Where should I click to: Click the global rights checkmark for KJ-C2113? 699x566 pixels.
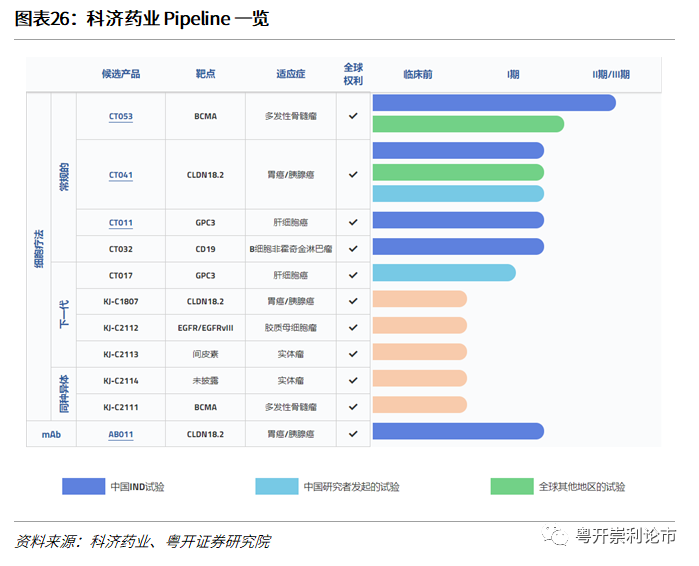(x=353, y=354)
